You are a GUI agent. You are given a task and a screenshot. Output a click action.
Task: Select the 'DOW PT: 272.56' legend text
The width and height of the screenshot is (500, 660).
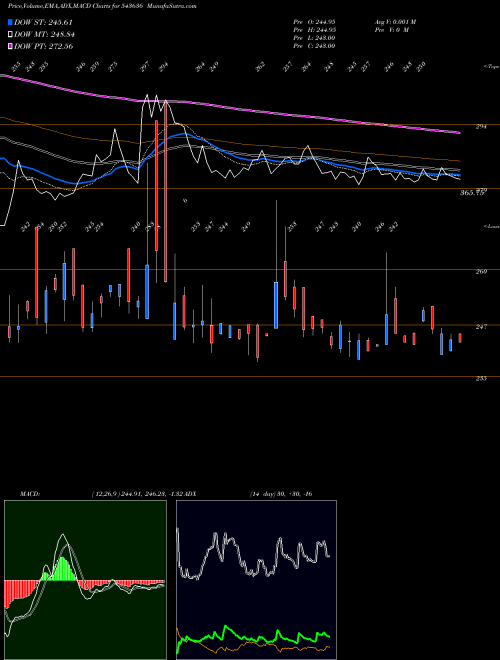(44, 46)
